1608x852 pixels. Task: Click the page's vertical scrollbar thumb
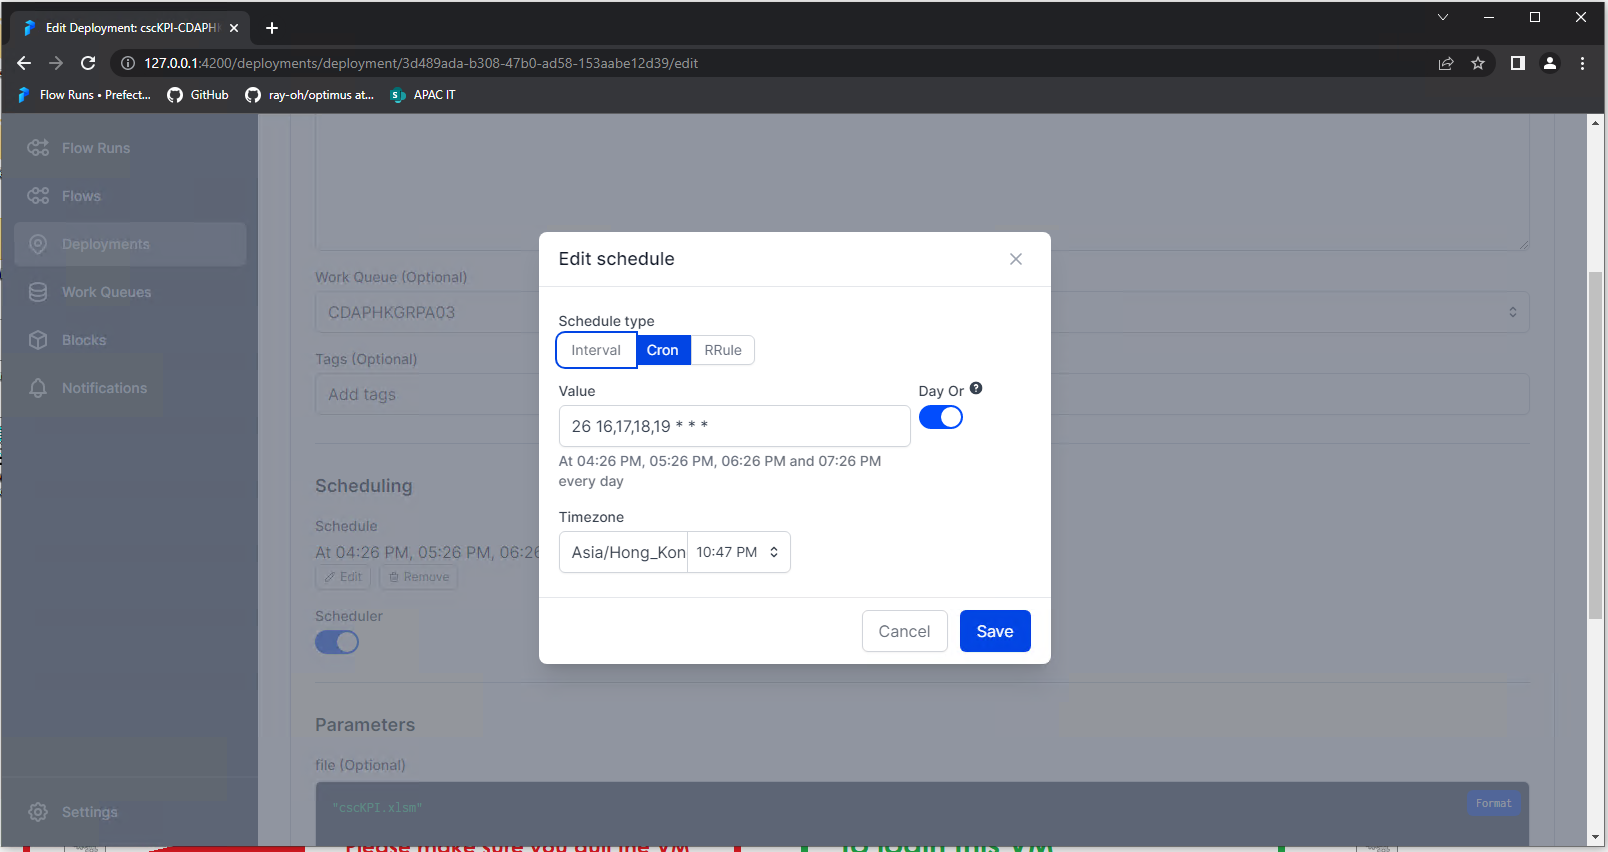coord(1595,445)
